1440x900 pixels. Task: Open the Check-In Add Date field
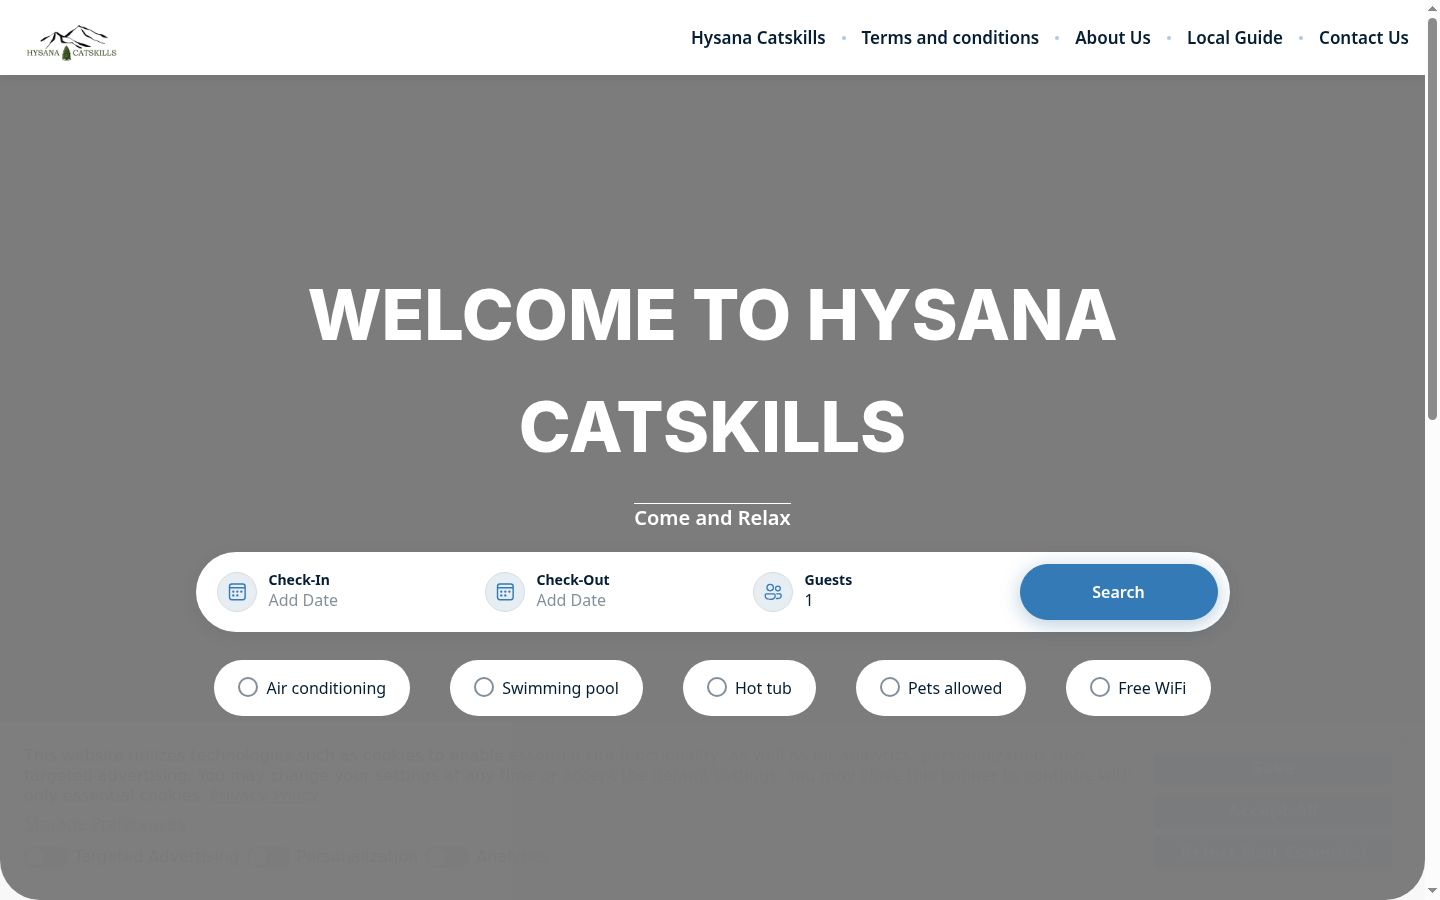click(x=303, y=600)
